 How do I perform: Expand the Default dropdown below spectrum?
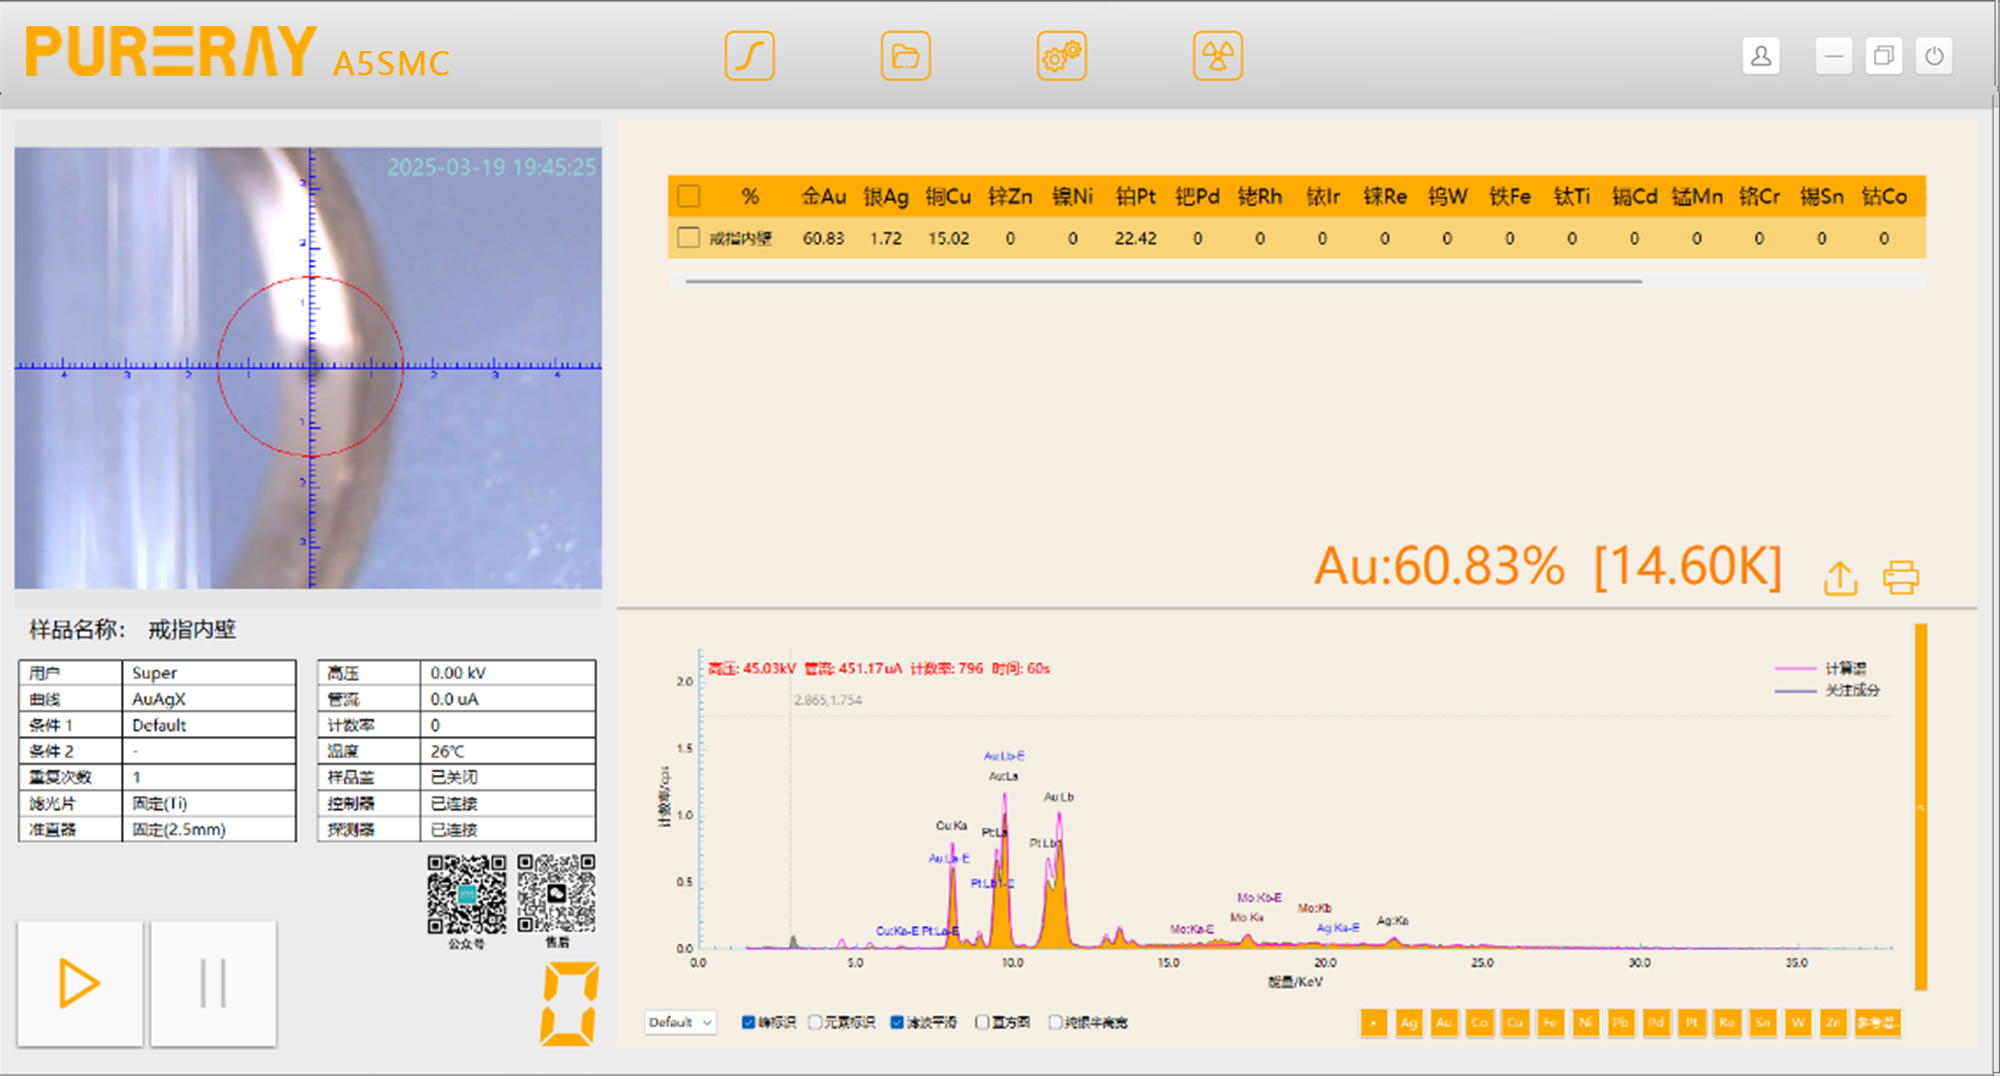pos(680,1022)
